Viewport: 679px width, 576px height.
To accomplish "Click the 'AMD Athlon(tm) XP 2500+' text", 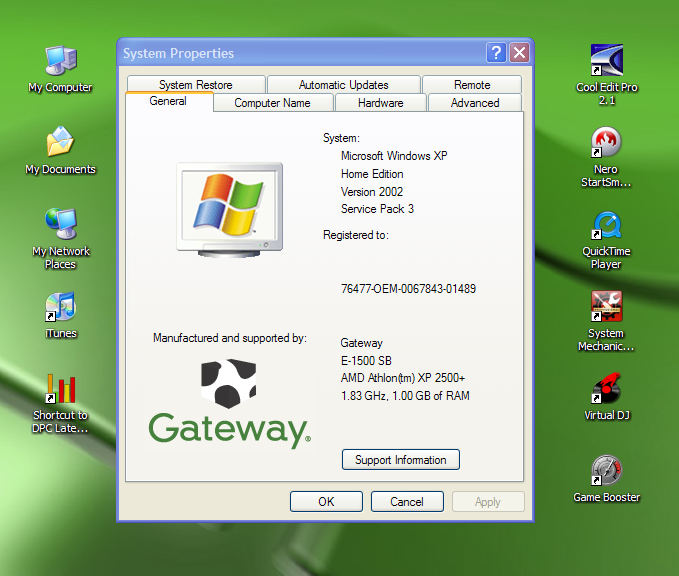I will (x=403, y=378).
